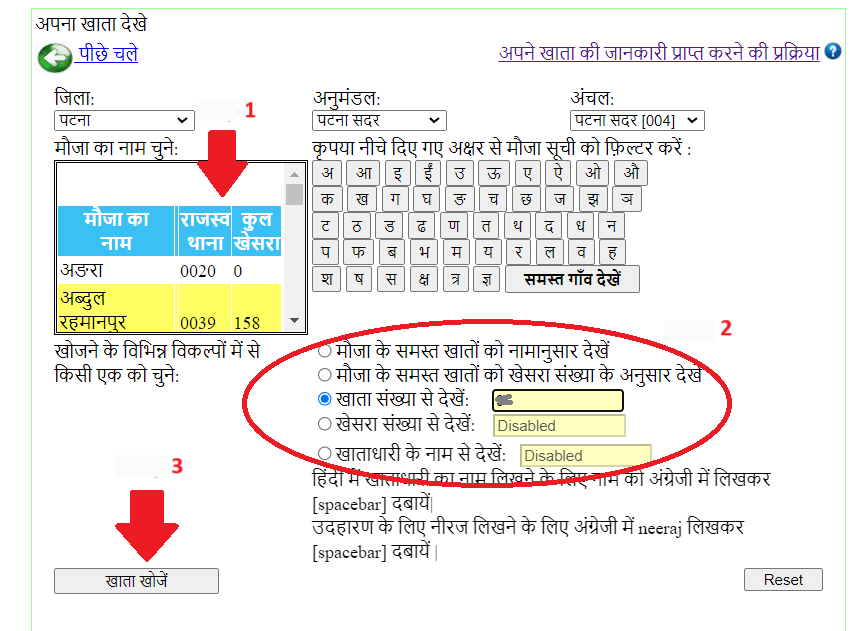Filter mauja list by letter प
The height and width of the screenshot is (631, 868).
326,252
